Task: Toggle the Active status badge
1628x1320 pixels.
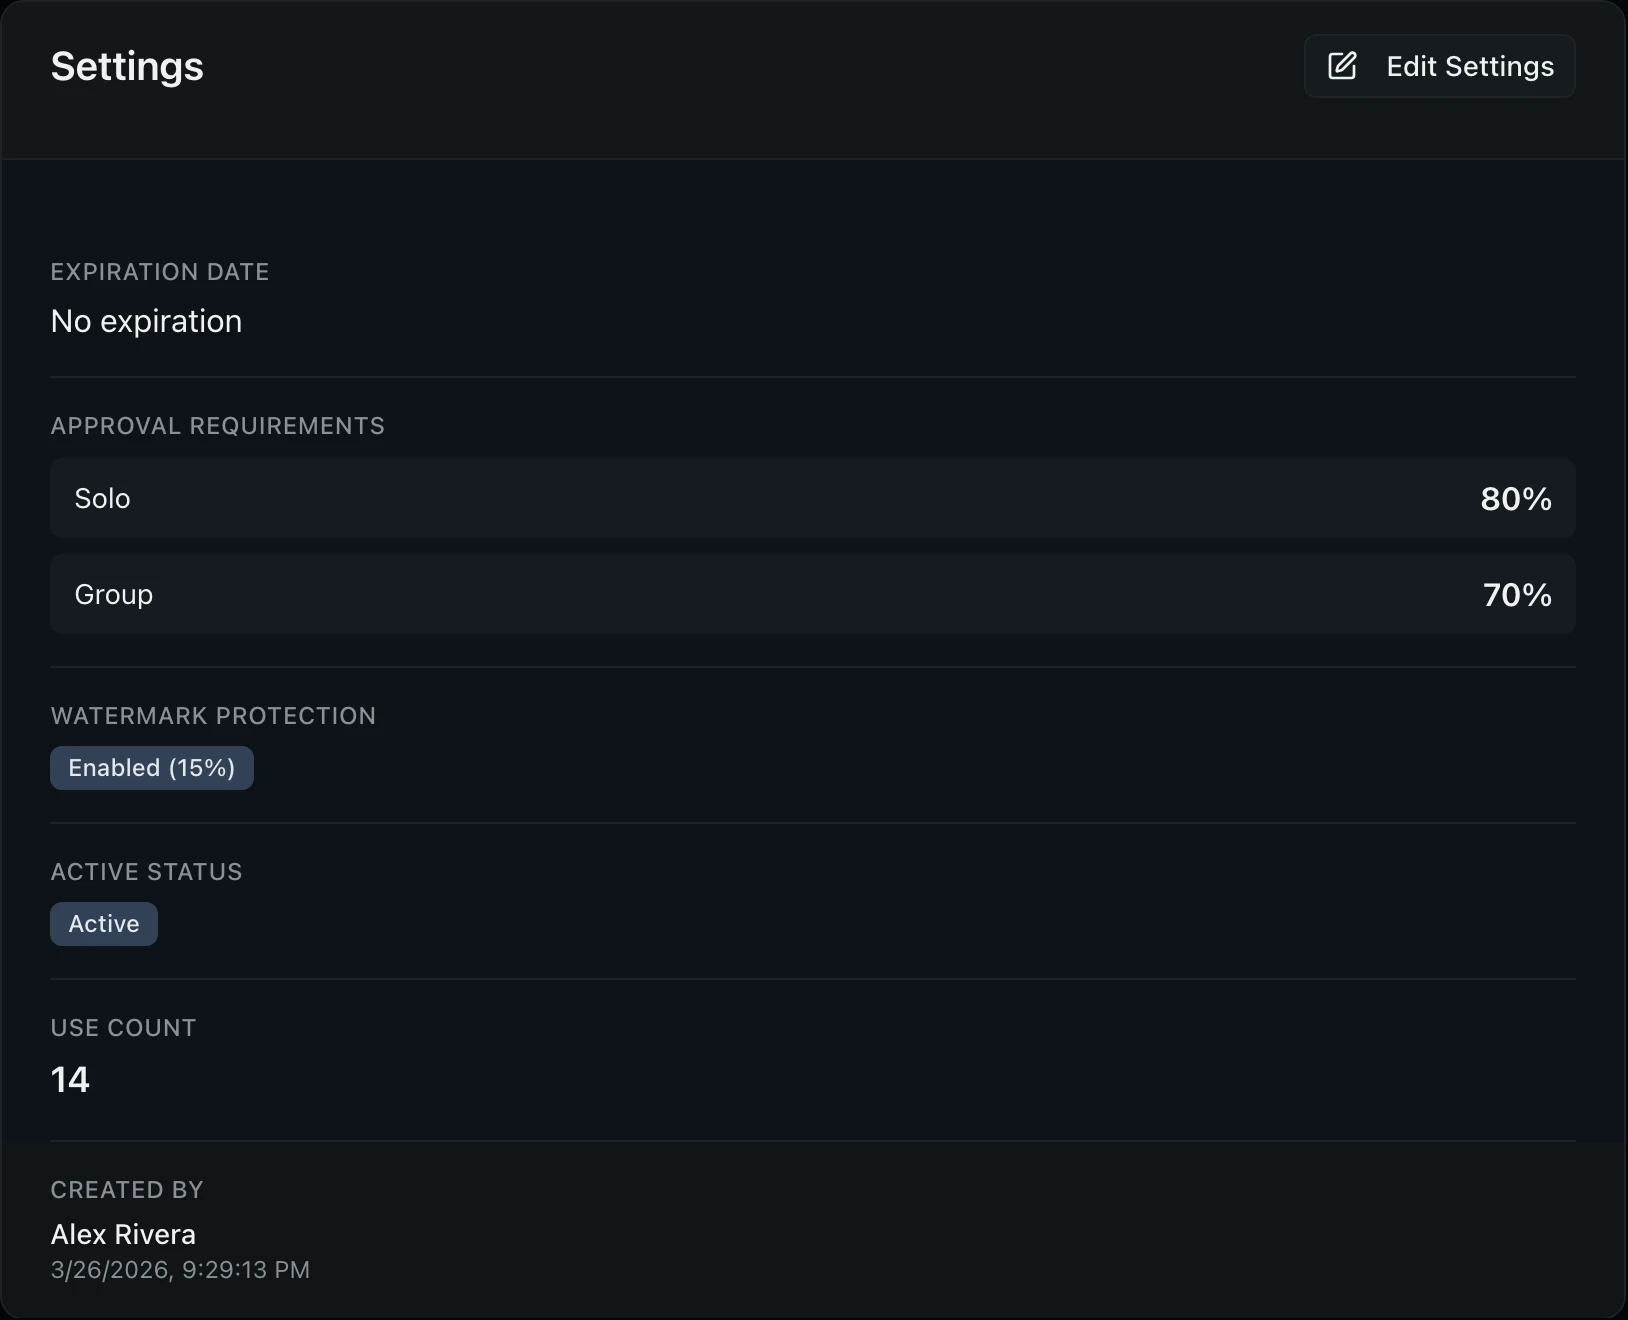Action: click(x=103, y=923)
